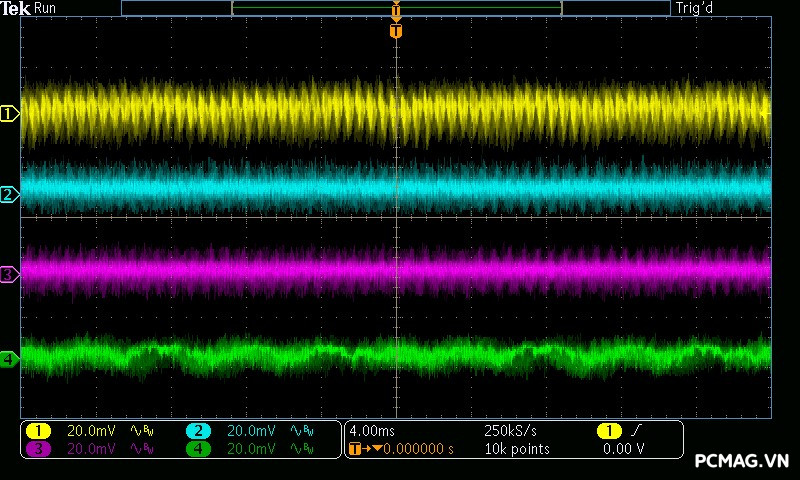Click the magenta channel 3 ground marker

coord(10,273)
